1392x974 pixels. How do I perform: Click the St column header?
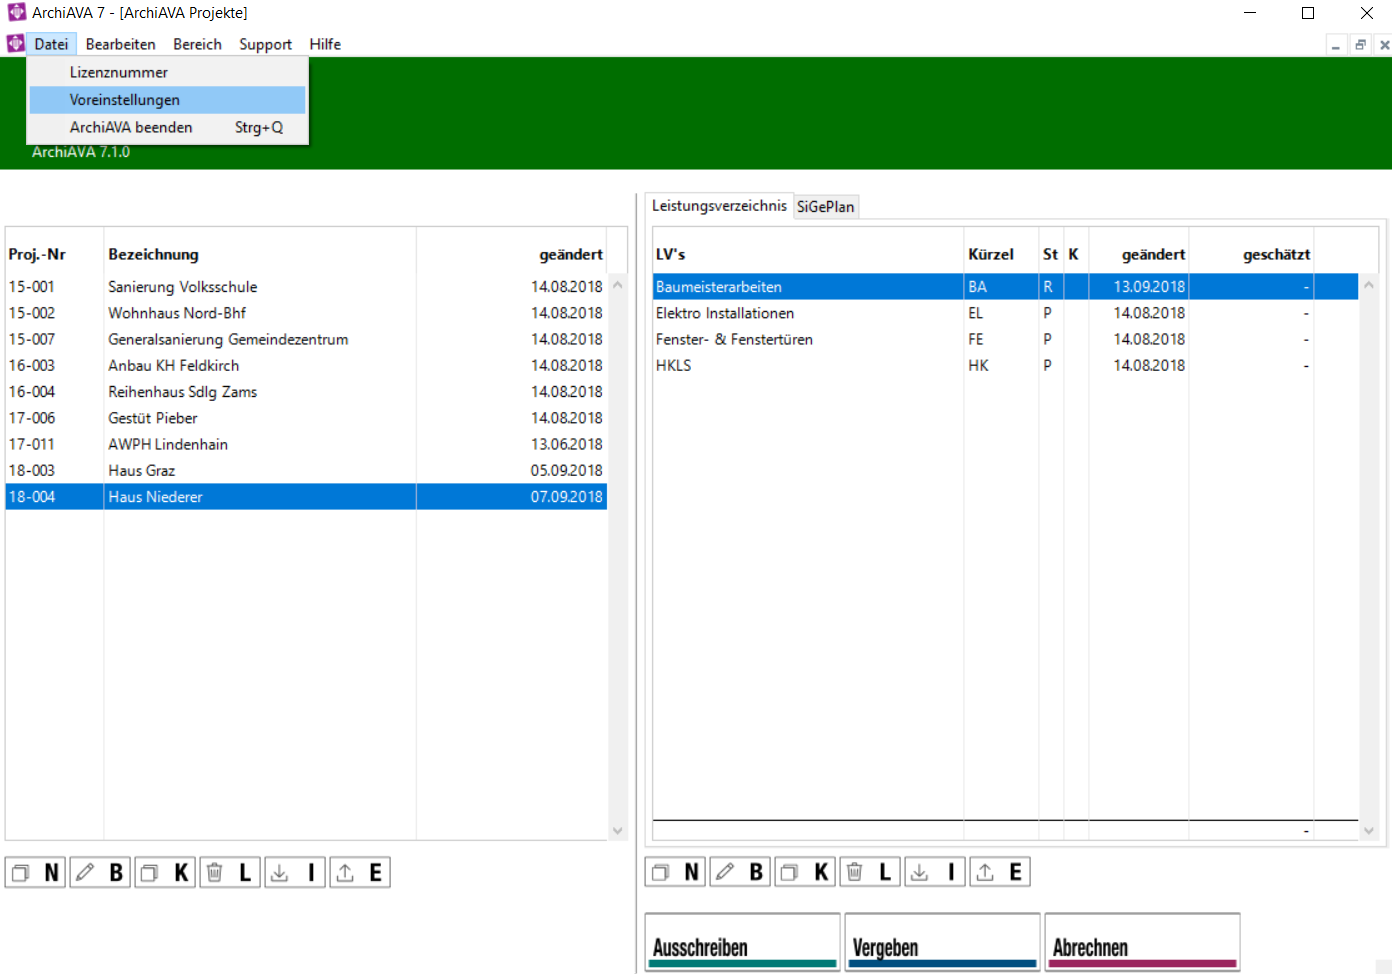tap(1050, 254)
